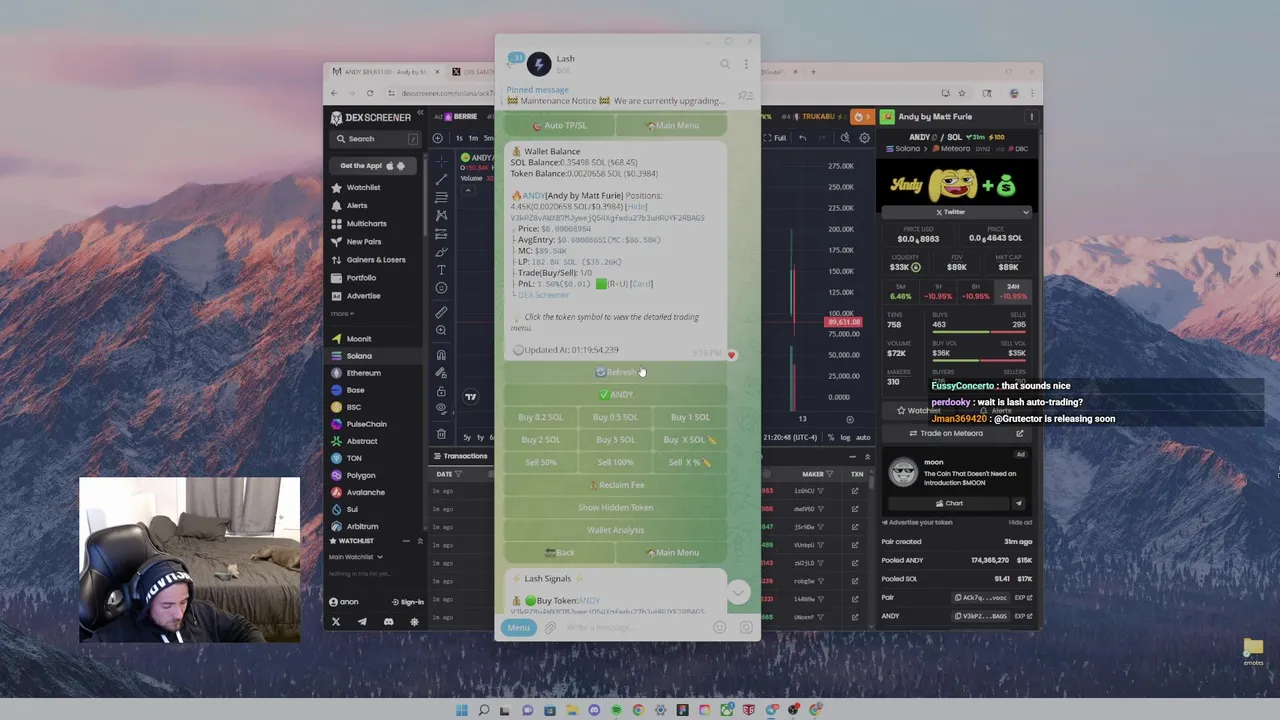The width and height of the screenshot is (1280, 720).
Task: Select the 1m chart timeframe
Action: click(x=474, y=138)
